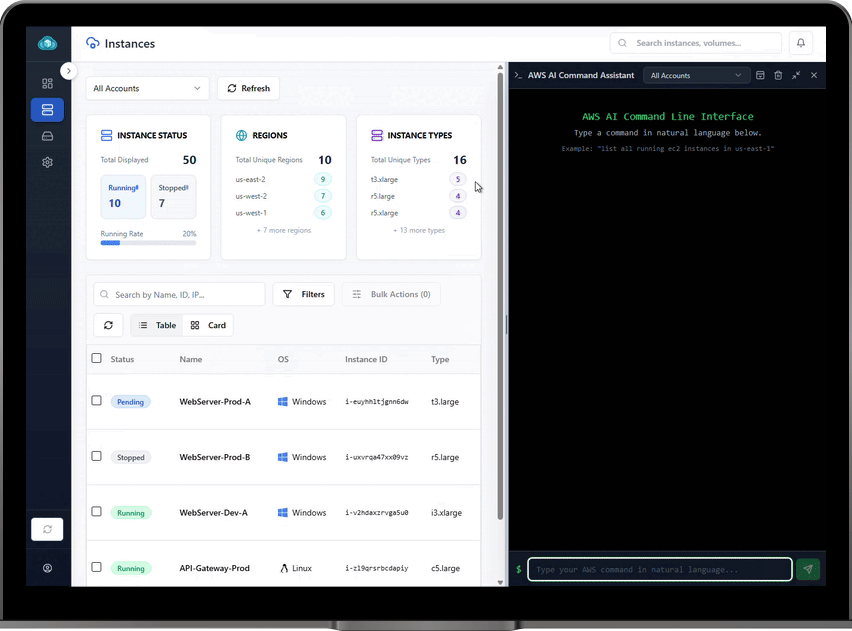
Task: Open the user profile icon in sidebar
Action: click(x=47, y=568)
